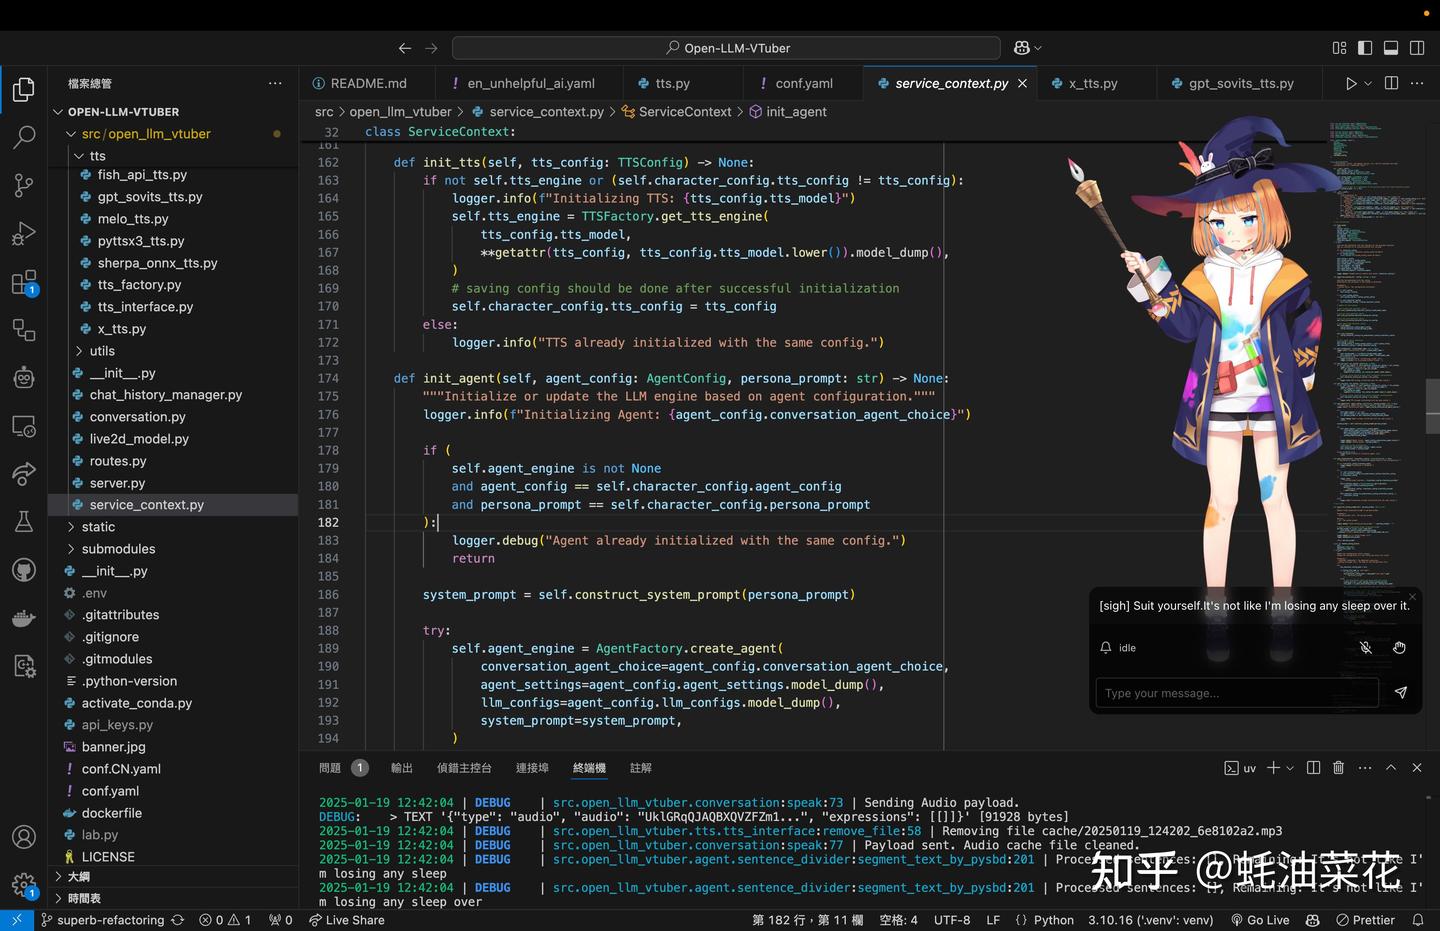This screenshot has height=931, width=1440.
Task: Open the Run and Debug view
Action: (24, 234)
